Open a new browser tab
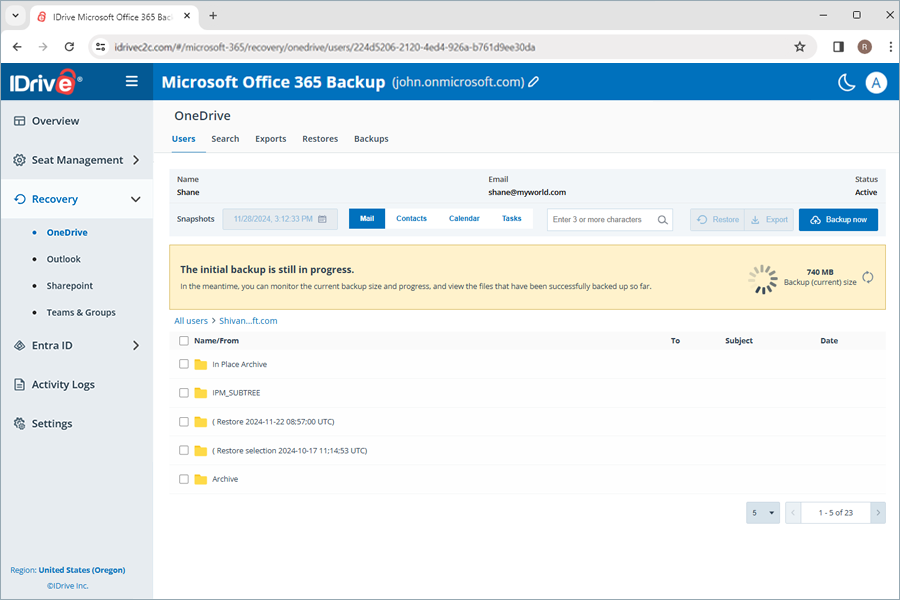 [213, 16]
